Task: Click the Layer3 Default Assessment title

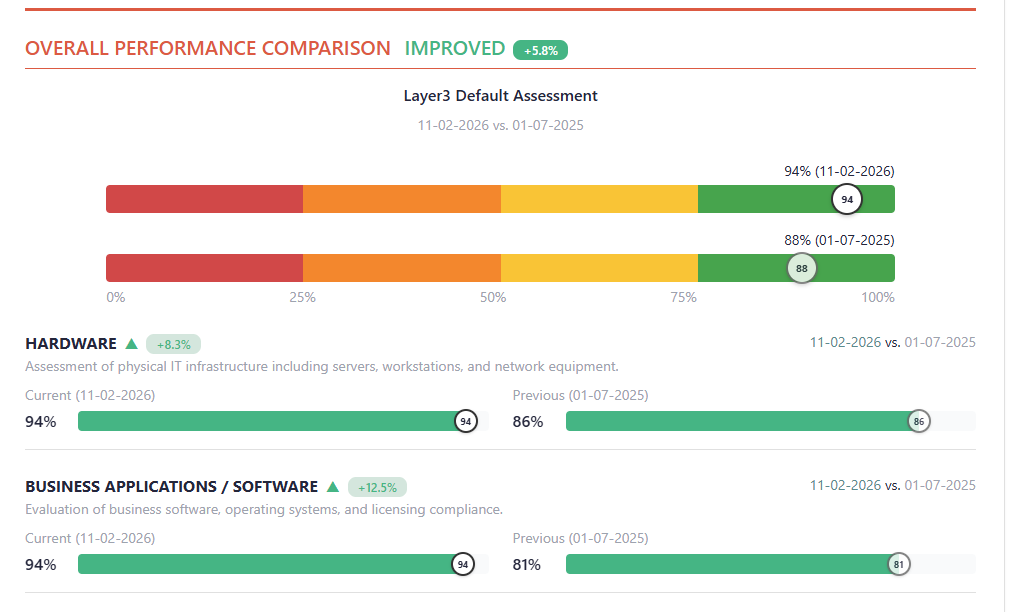Action: pos(500,96)
